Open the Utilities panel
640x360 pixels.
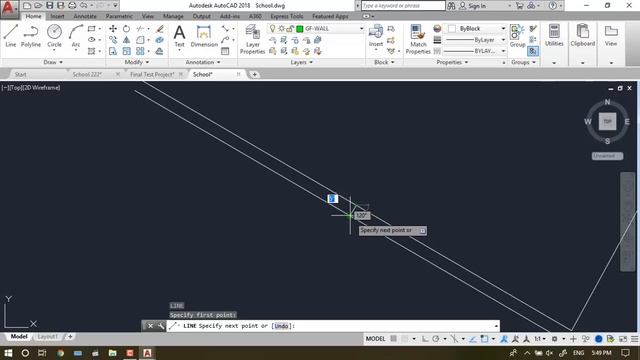tap(554, 36)
